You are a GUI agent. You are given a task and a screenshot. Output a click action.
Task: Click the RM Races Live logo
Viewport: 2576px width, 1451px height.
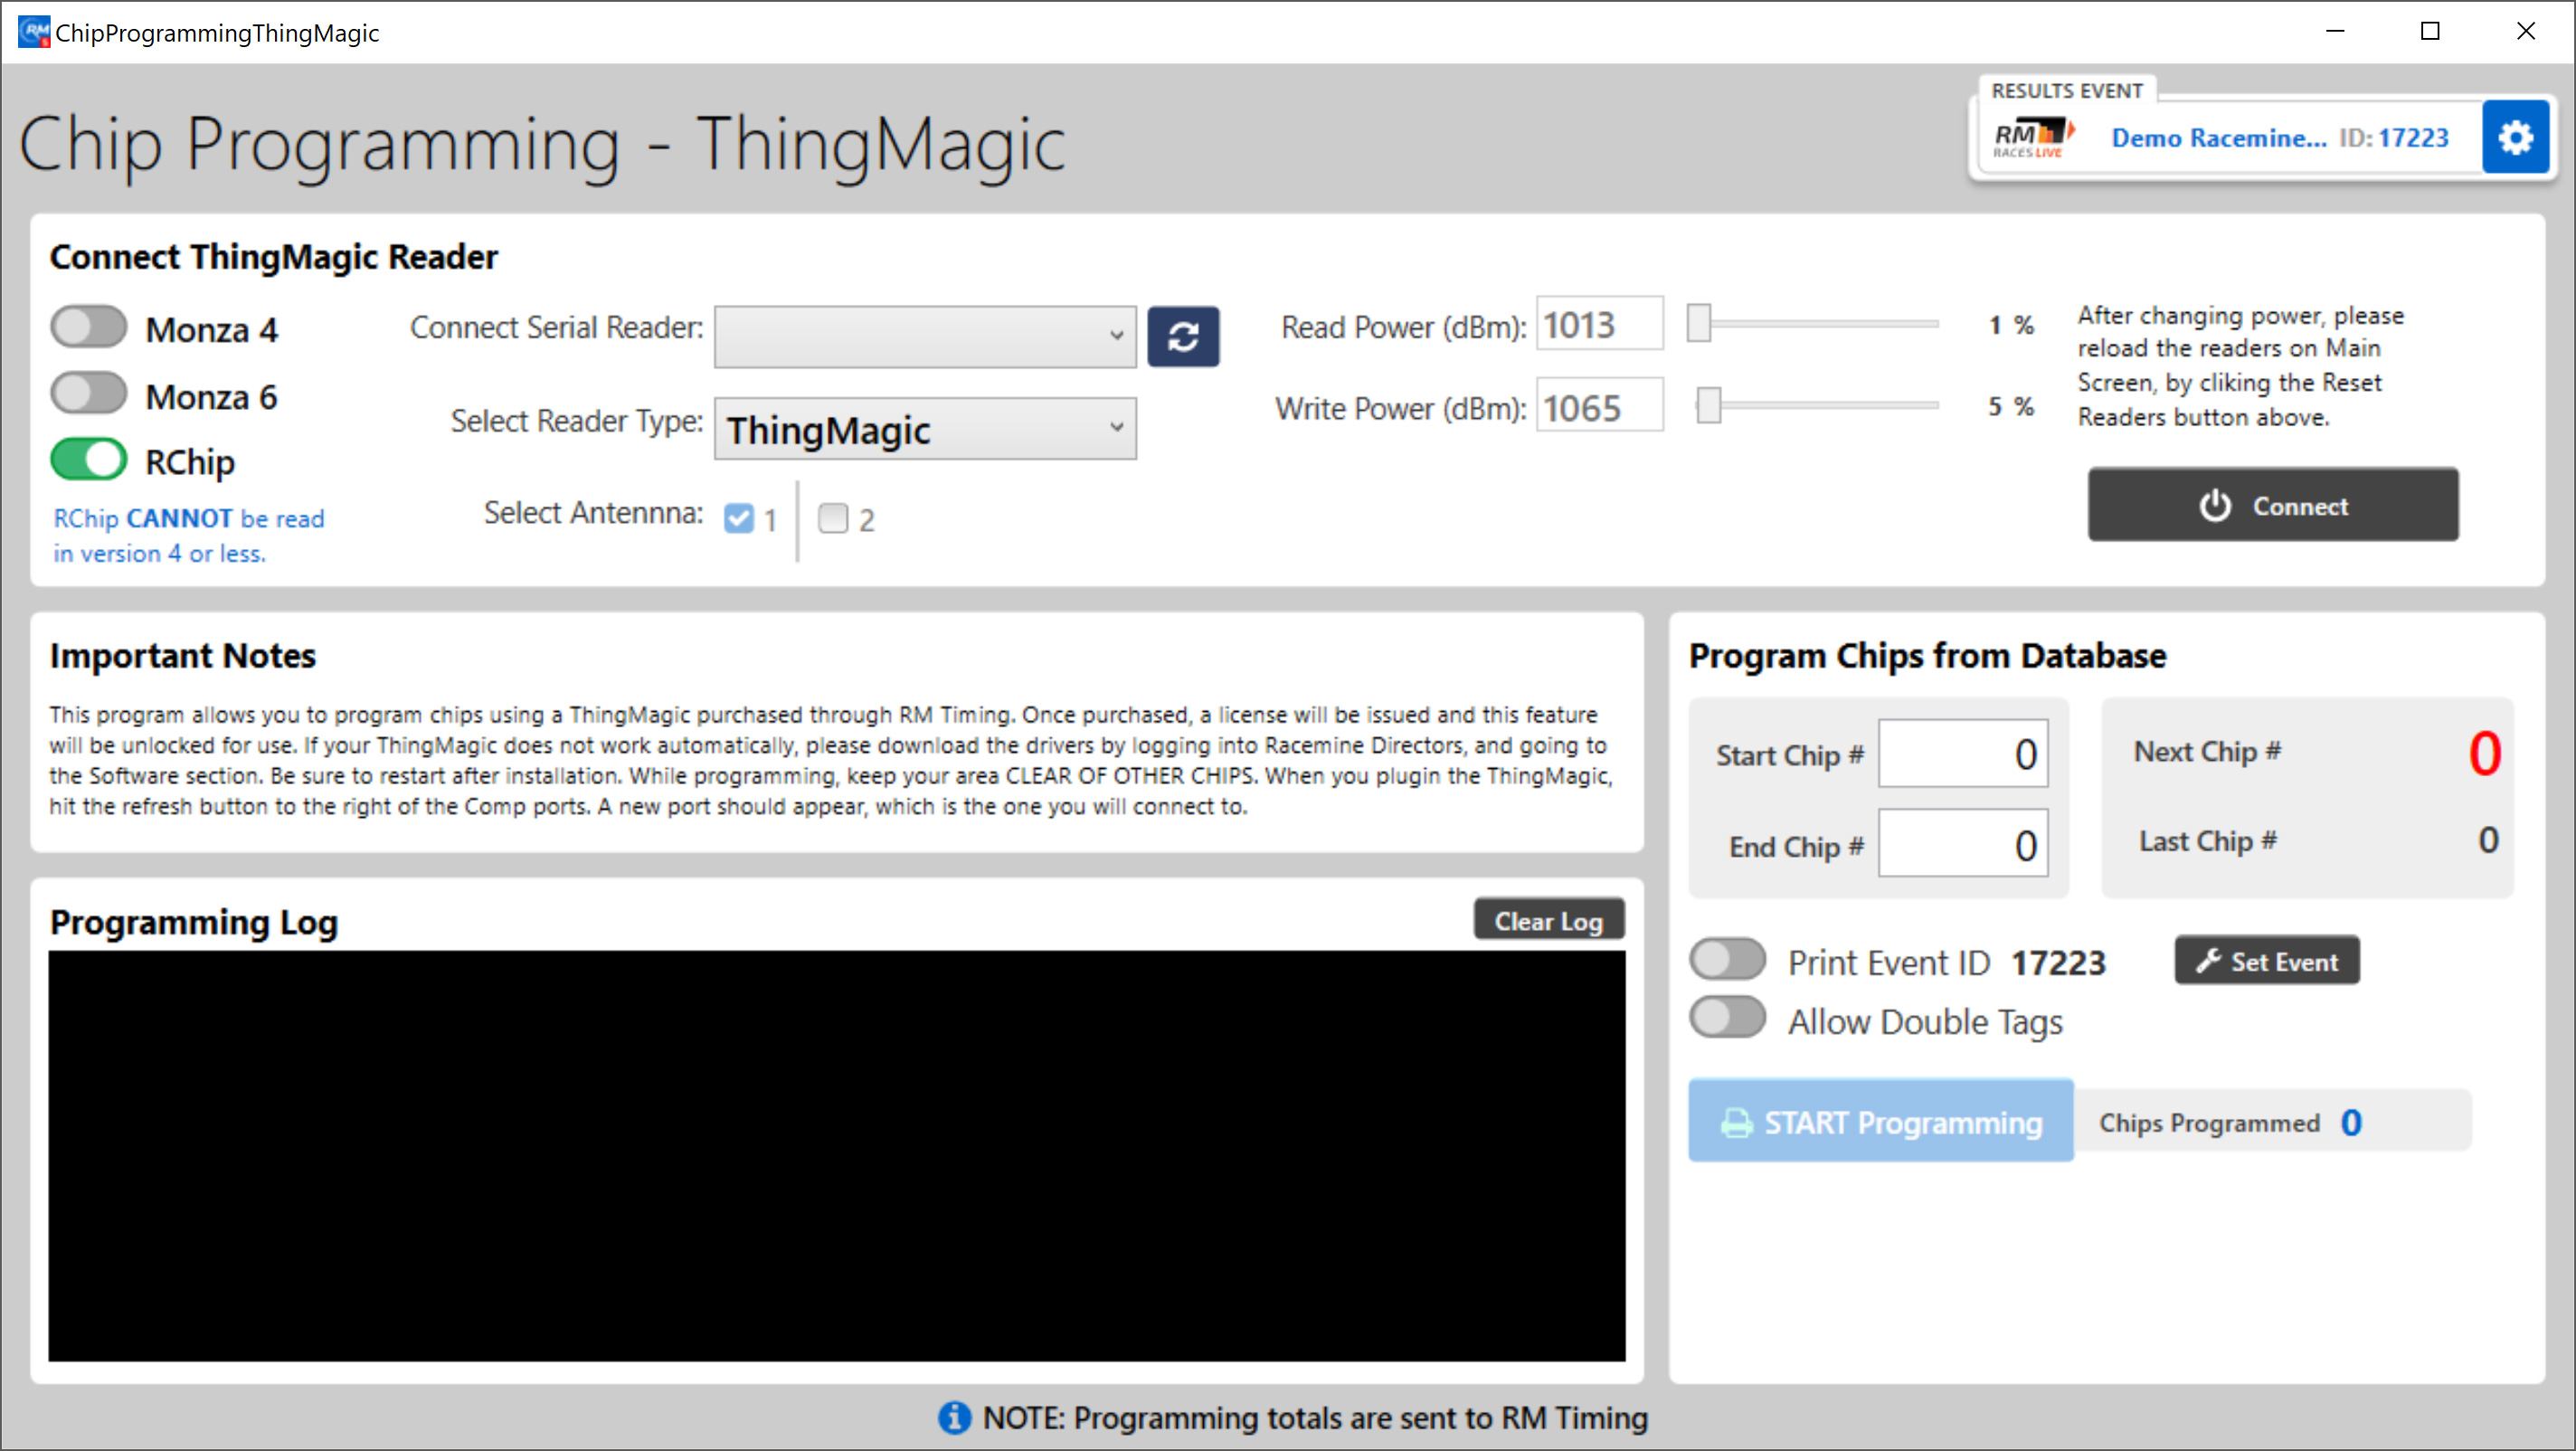[2034, 138]
